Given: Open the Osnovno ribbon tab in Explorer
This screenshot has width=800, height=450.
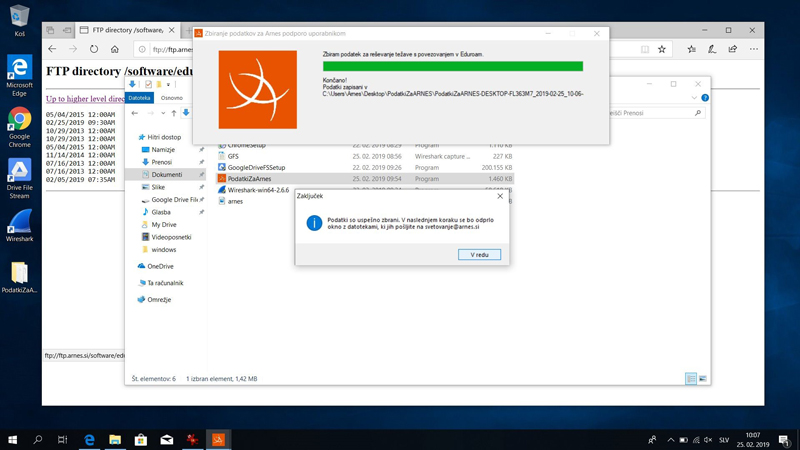Looking at the screenshot, I should 171,97.
